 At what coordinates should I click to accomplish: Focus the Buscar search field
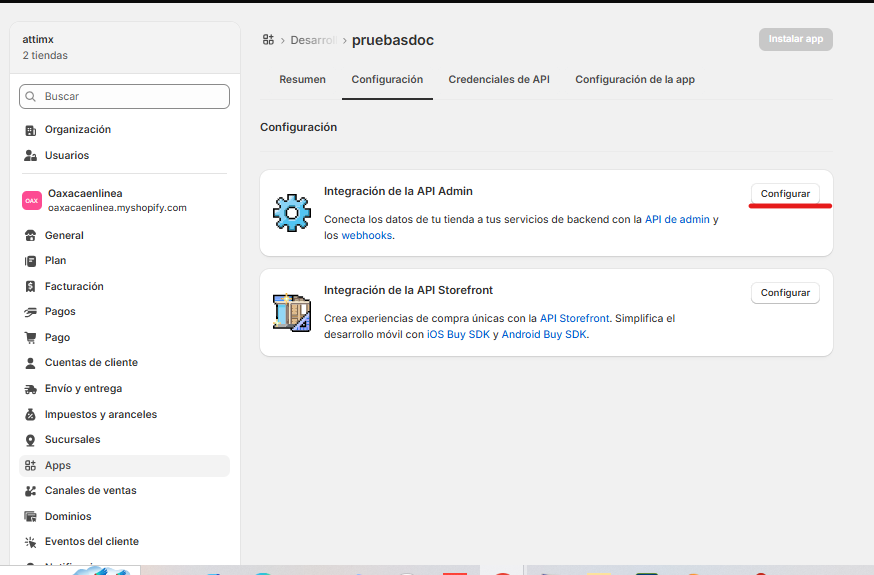[x=124, y=96]
